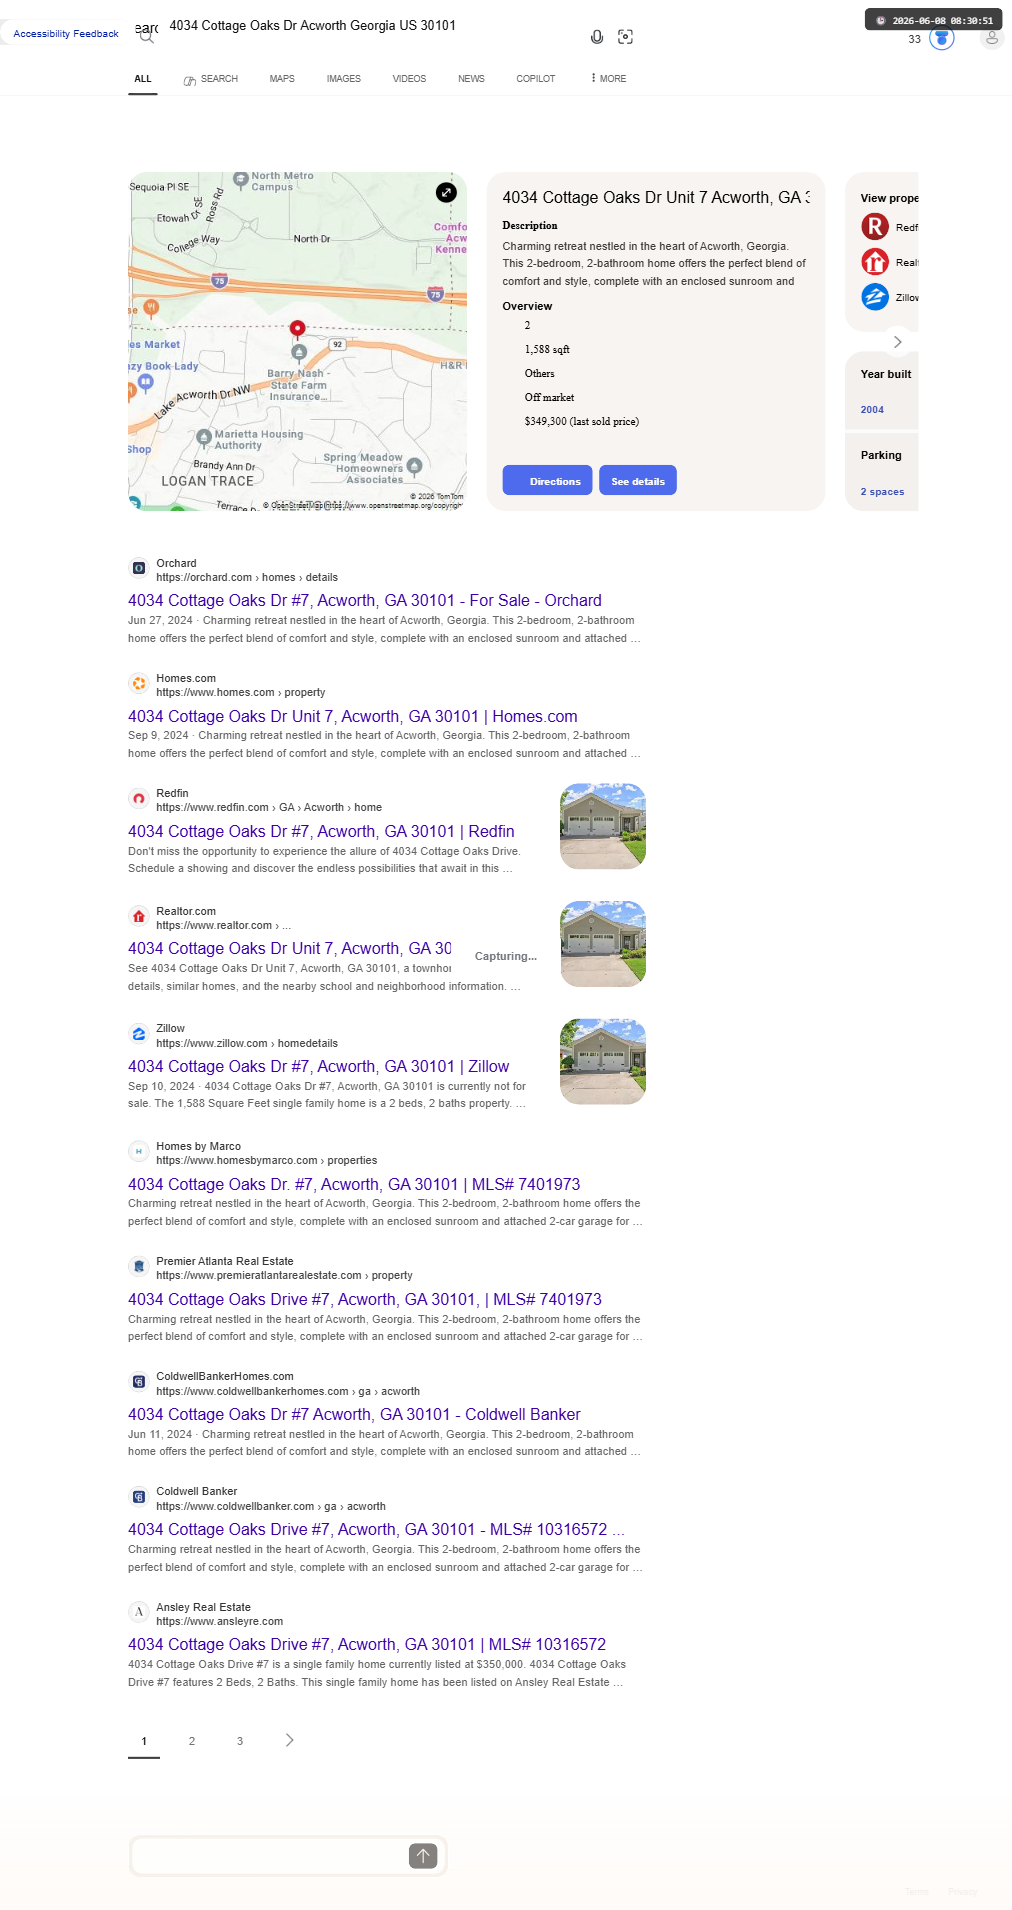Open the Realtor.com logo in View property
1012x1910 pixels.
pyautogui.click(x=875, y=262)
